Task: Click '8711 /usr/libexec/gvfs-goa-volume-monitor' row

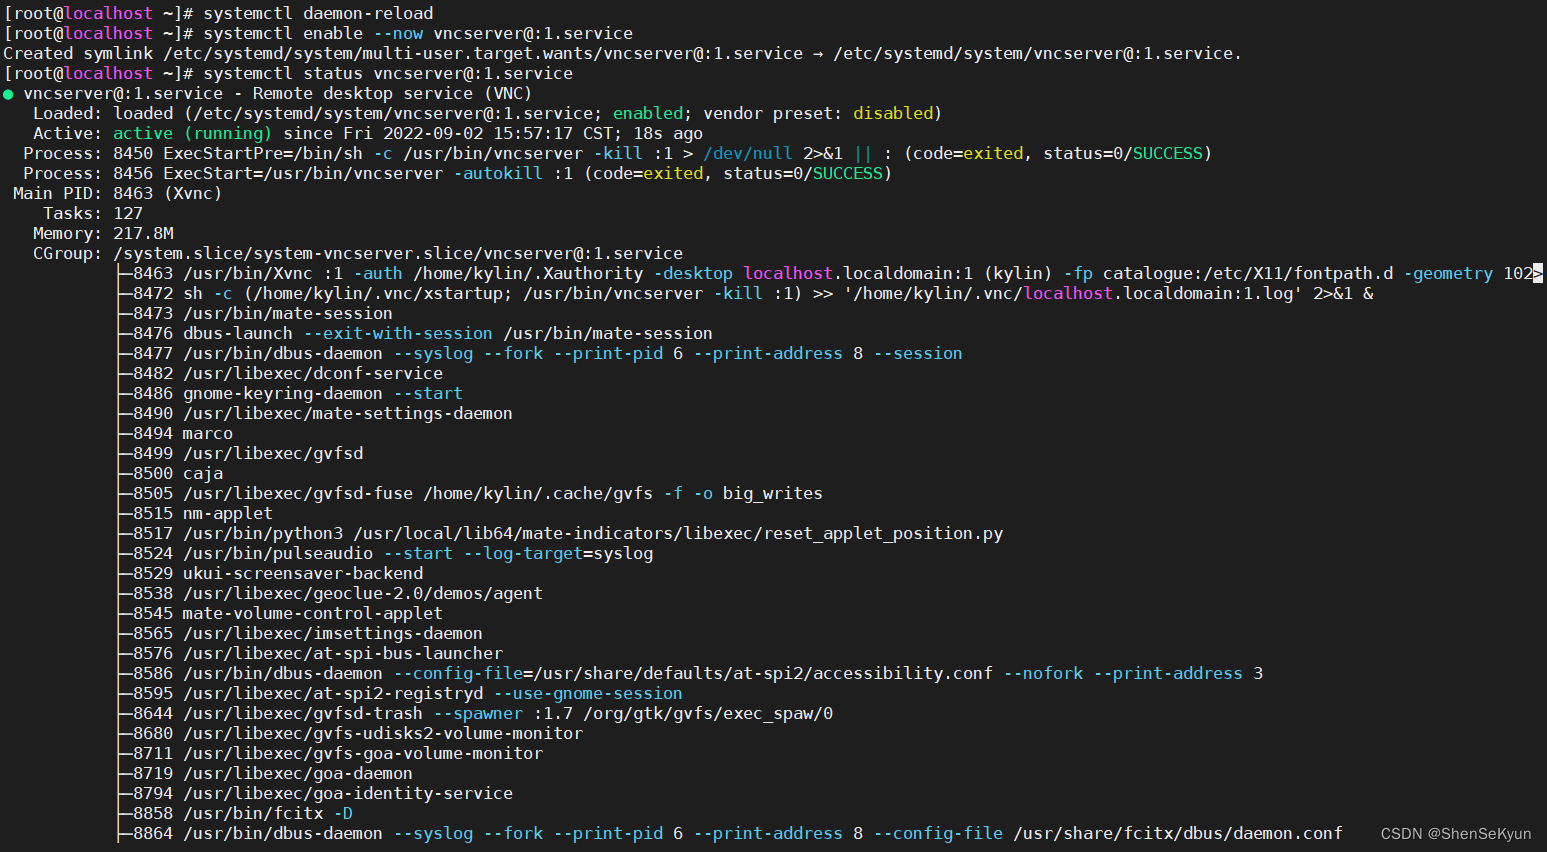Action: pos(330,753)
